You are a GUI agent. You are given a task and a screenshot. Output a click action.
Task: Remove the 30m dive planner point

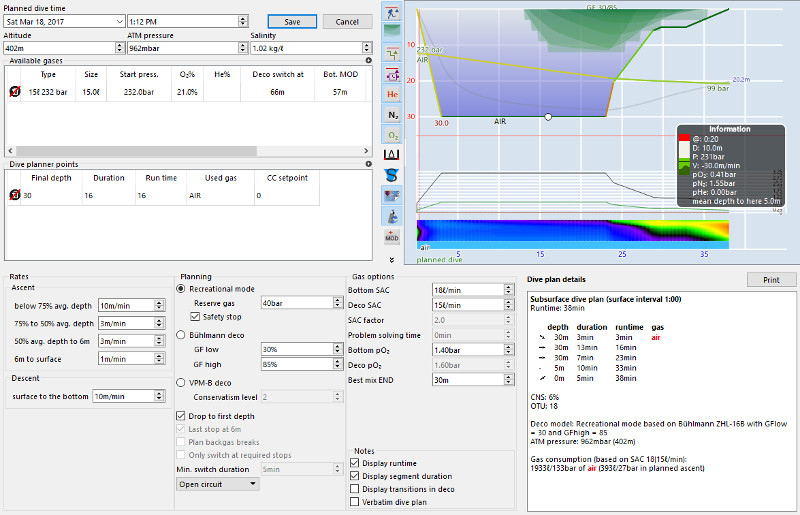tap(15, 196)
